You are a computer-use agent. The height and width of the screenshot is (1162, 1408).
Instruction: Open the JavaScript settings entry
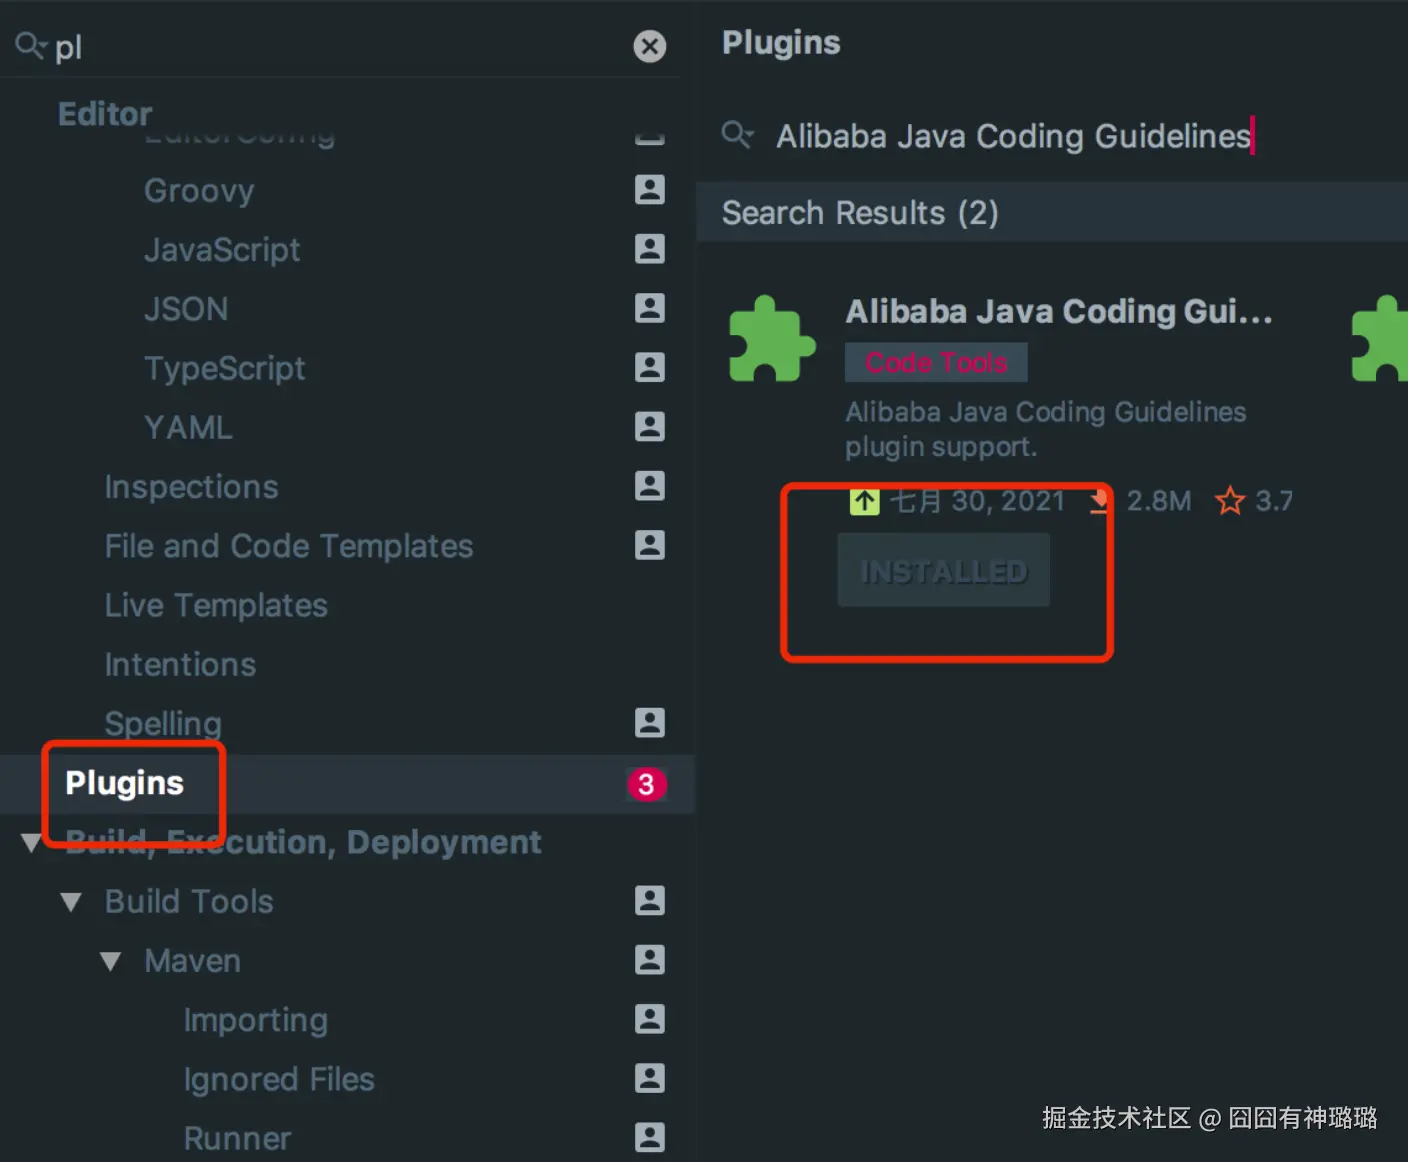[222, 249]
